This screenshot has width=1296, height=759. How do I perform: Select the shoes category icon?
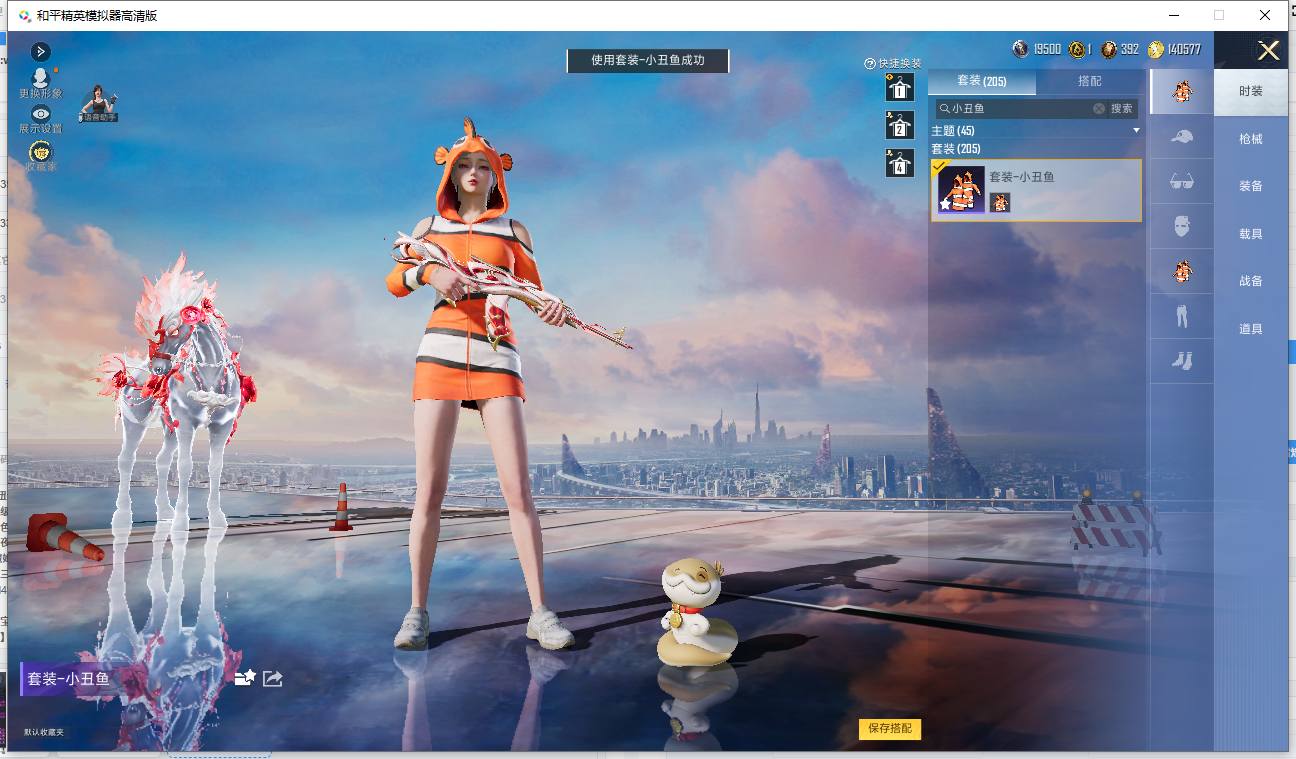[x=1182, y=361]
